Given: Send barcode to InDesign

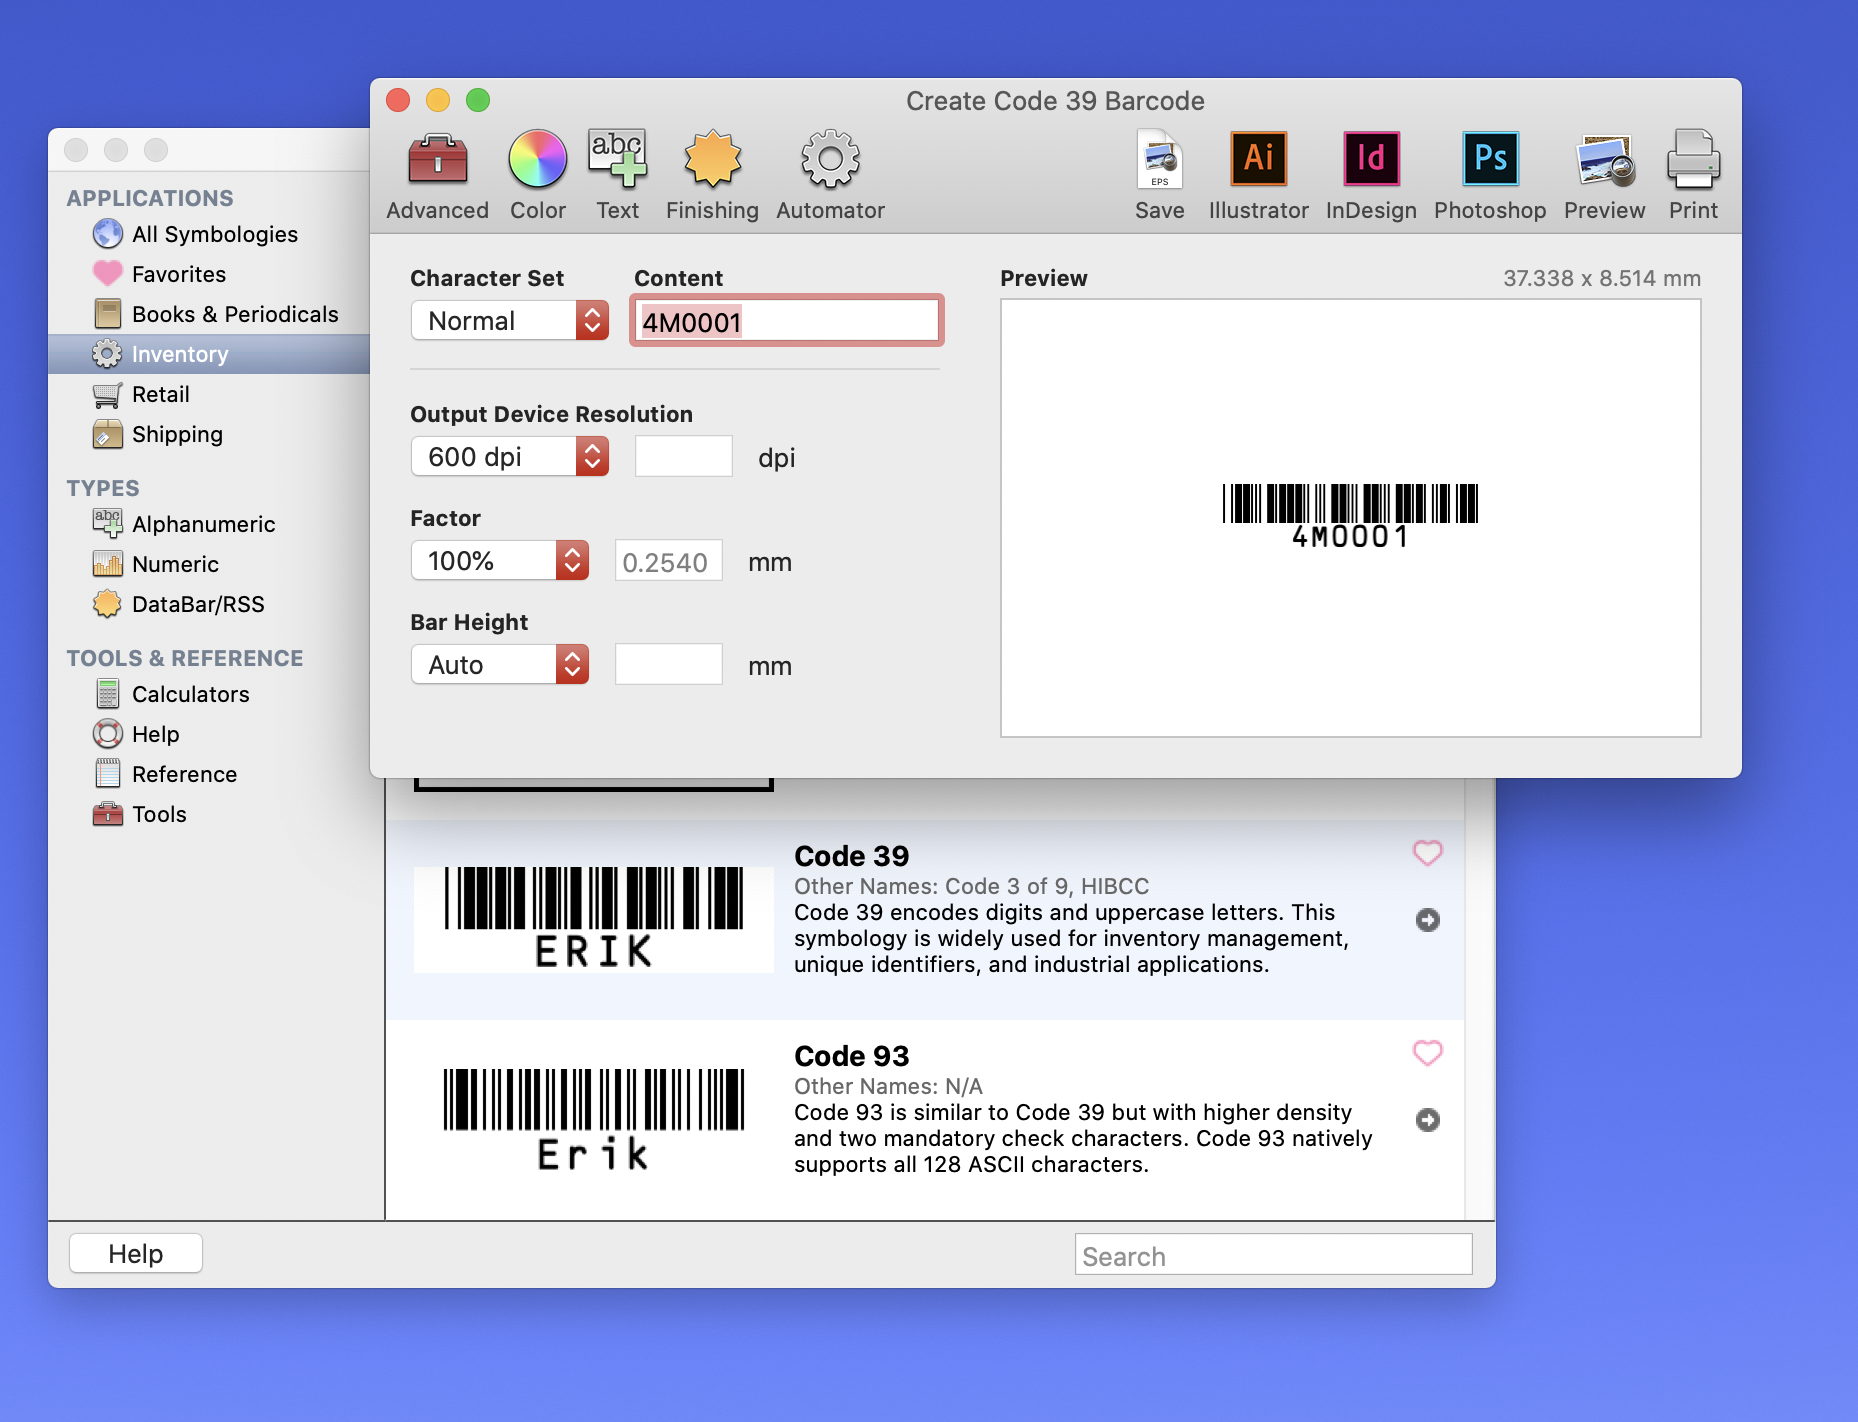Looking at the screenshot, I should click(x=1371, y=176).
